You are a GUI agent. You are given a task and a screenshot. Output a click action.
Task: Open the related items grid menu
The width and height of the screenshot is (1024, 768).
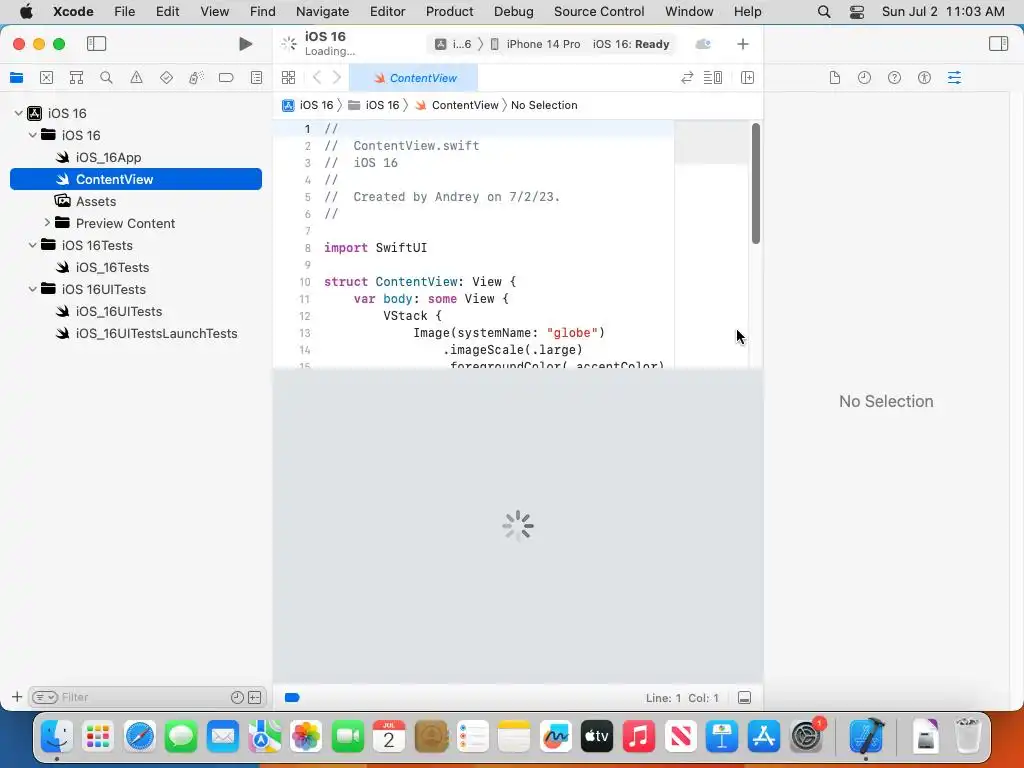(288, 78)
